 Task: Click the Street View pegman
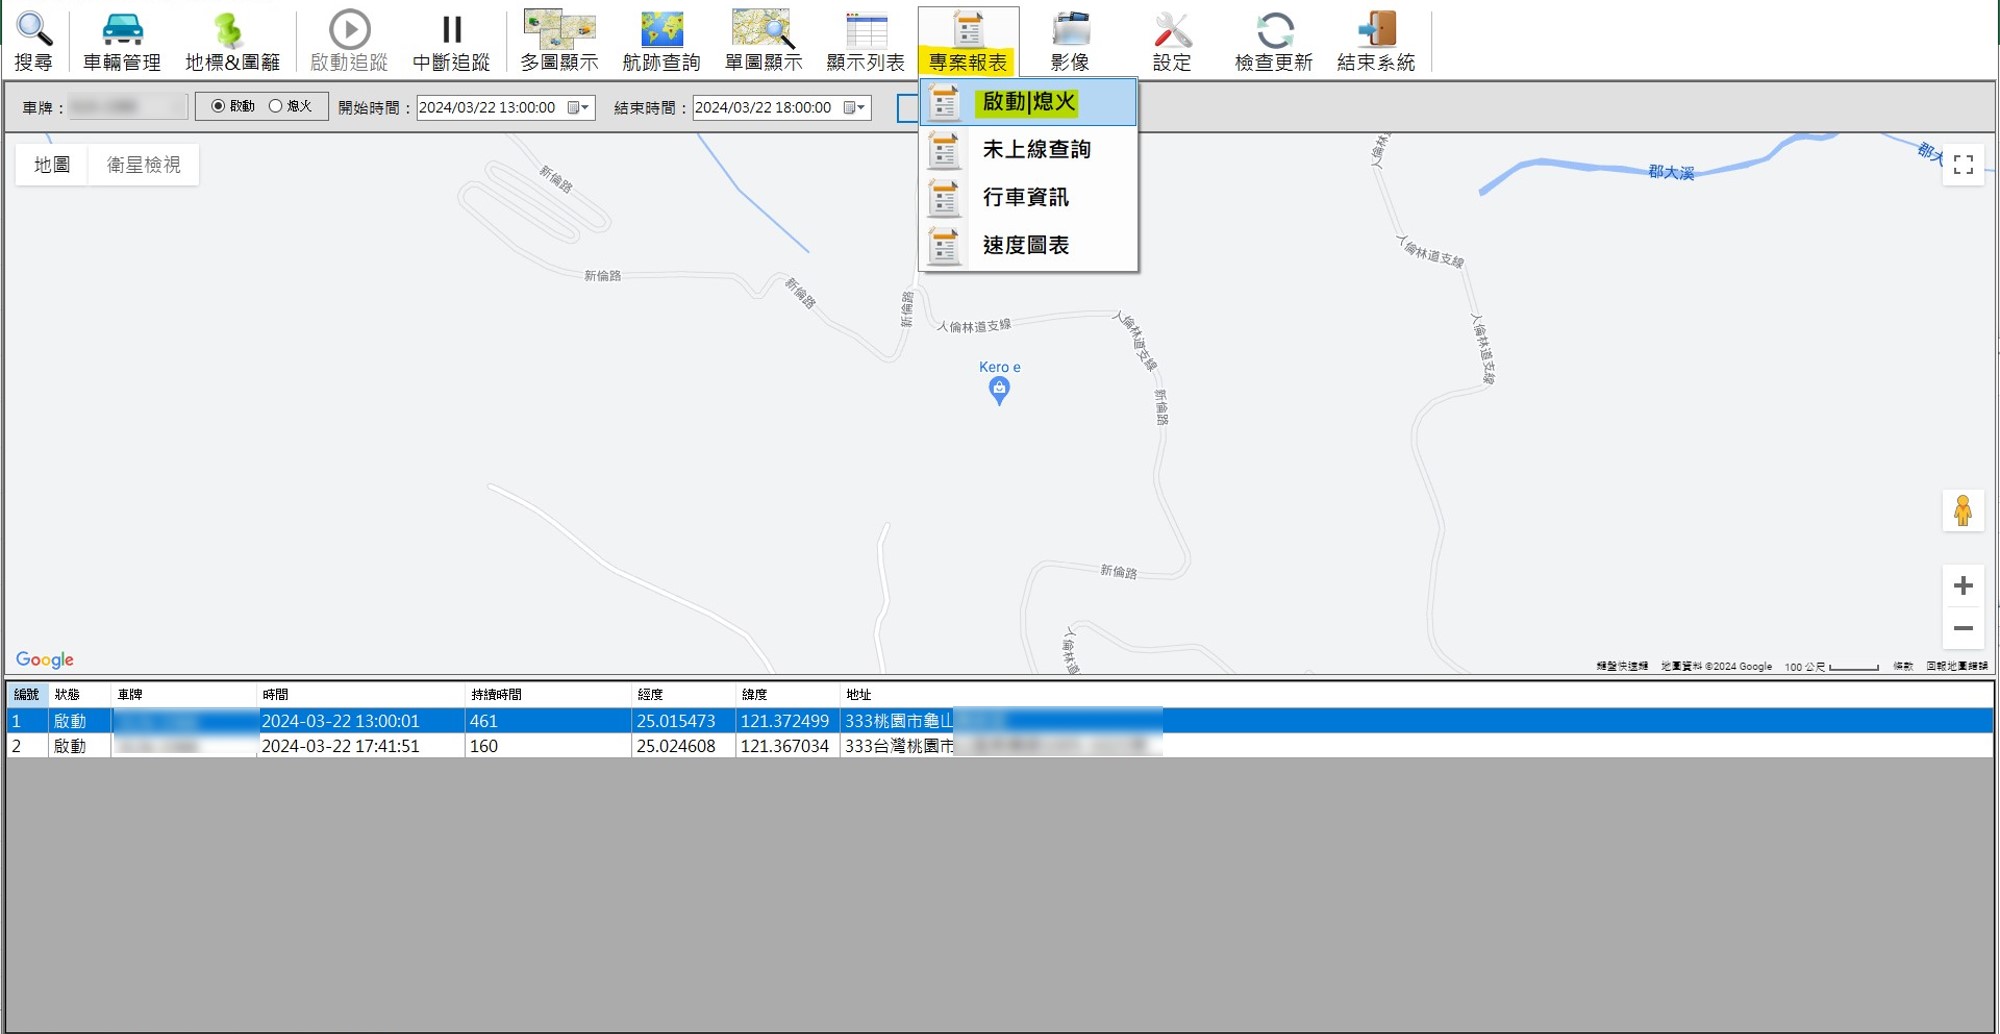1963,511
